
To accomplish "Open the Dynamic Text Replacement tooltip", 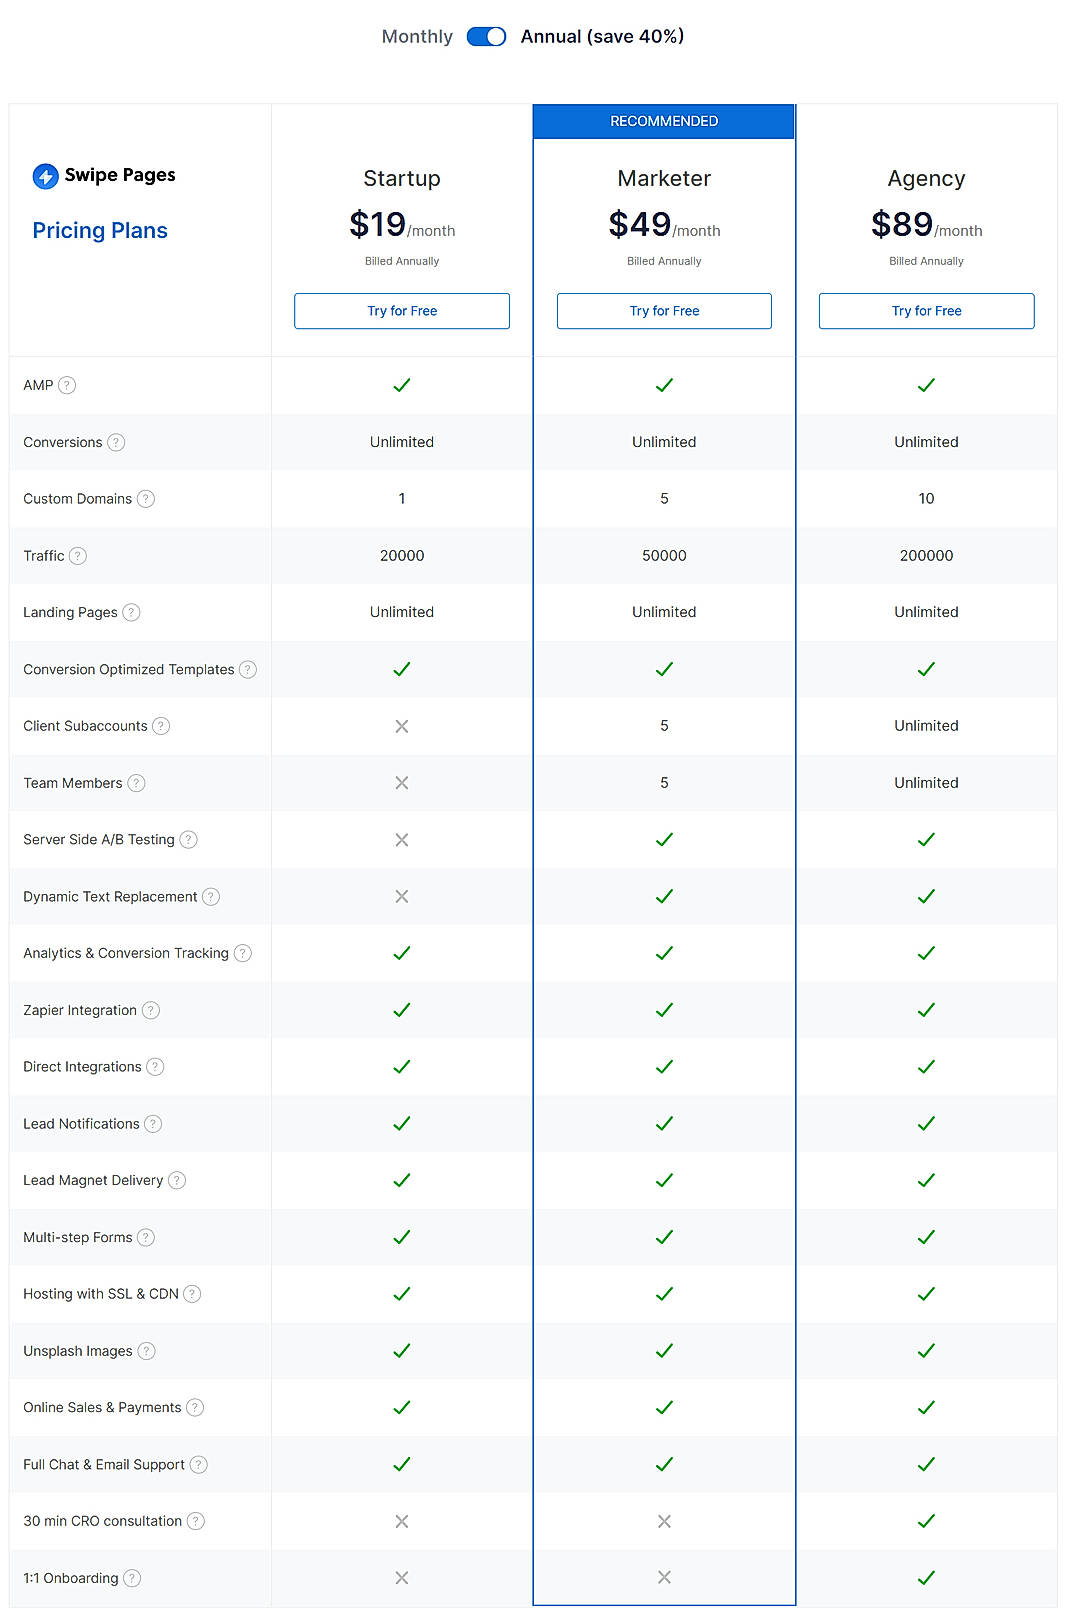I will [x=211, y=896].
